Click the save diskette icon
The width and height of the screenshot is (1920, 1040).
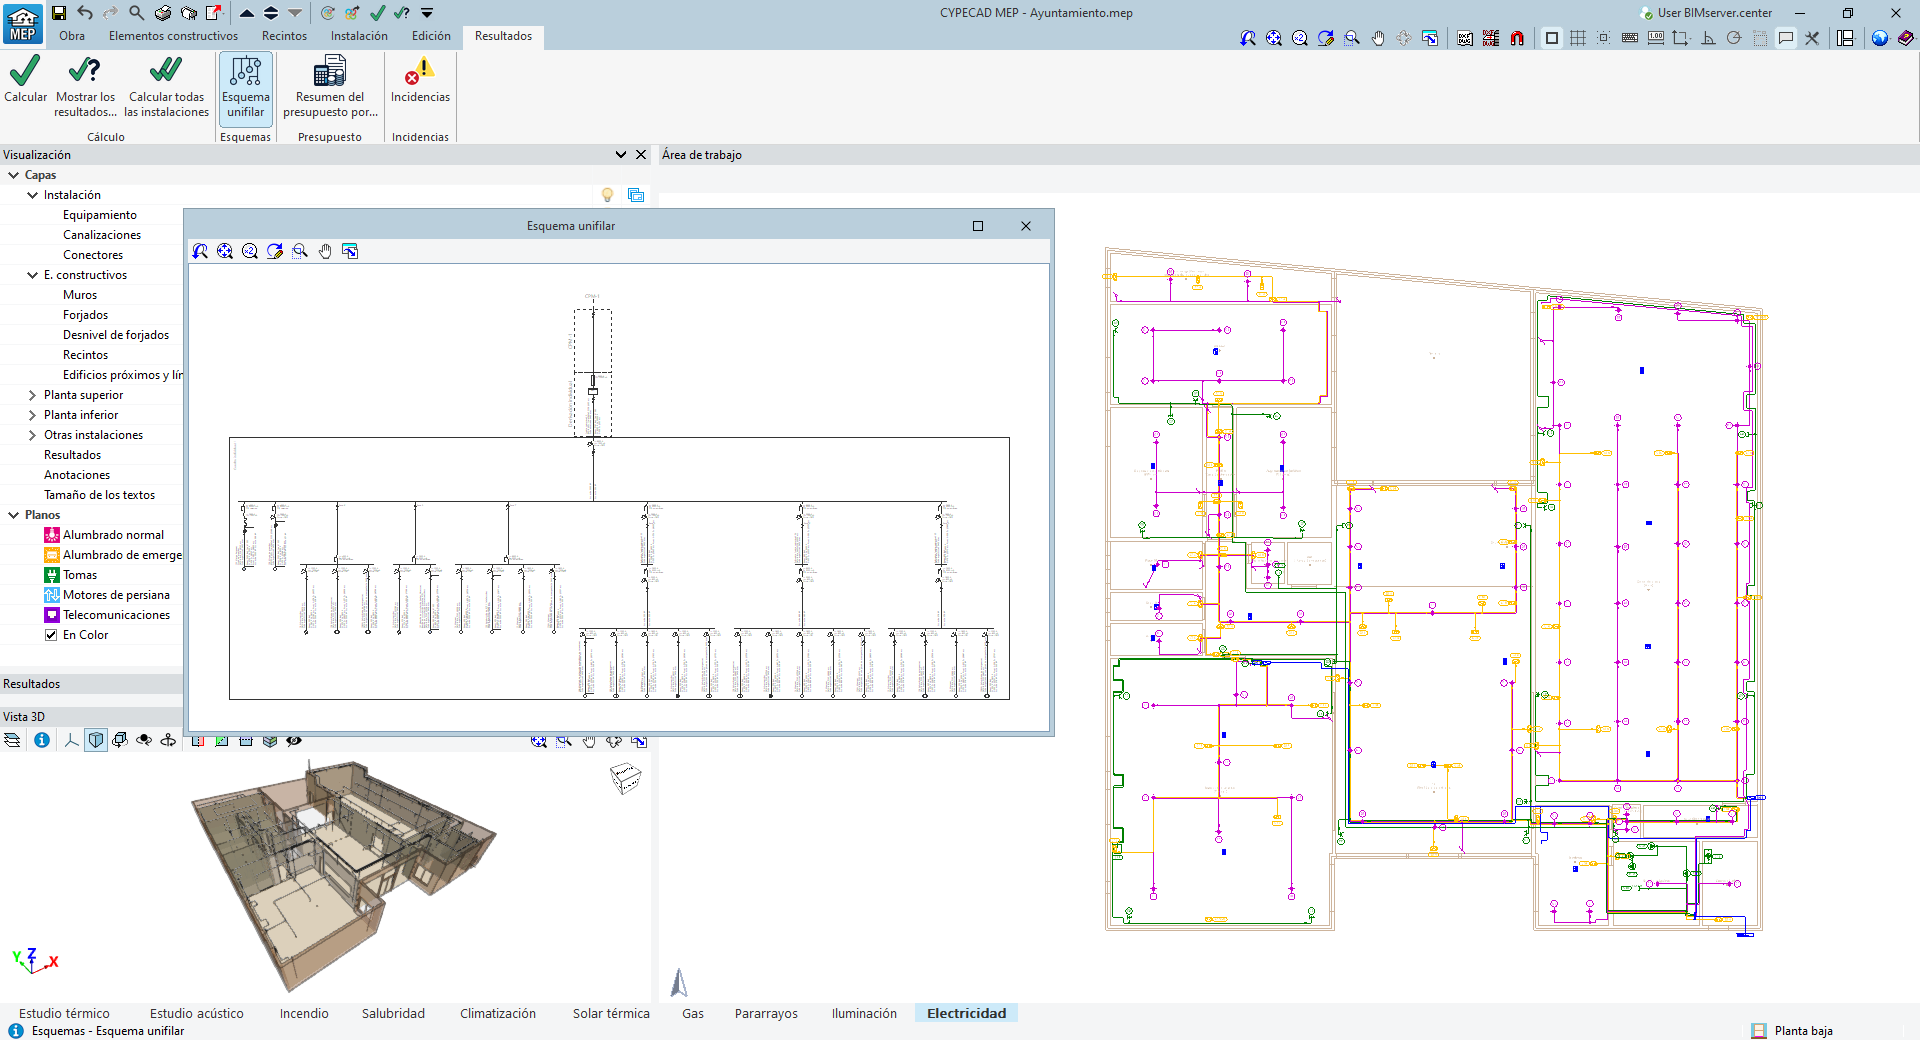tap(59, 13)
